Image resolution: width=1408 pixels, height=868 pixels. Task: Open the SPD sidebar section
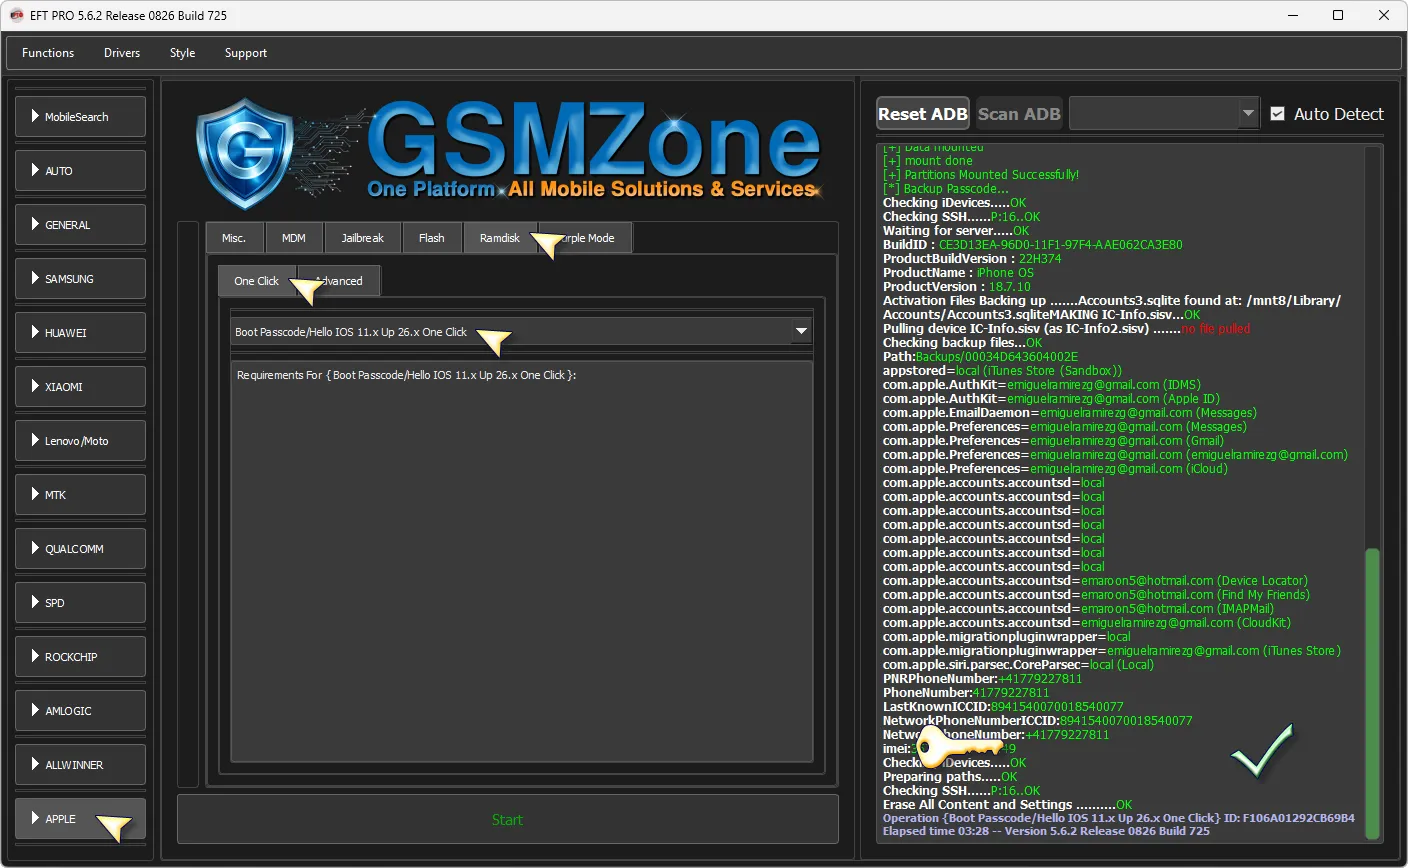pos(80,603)
